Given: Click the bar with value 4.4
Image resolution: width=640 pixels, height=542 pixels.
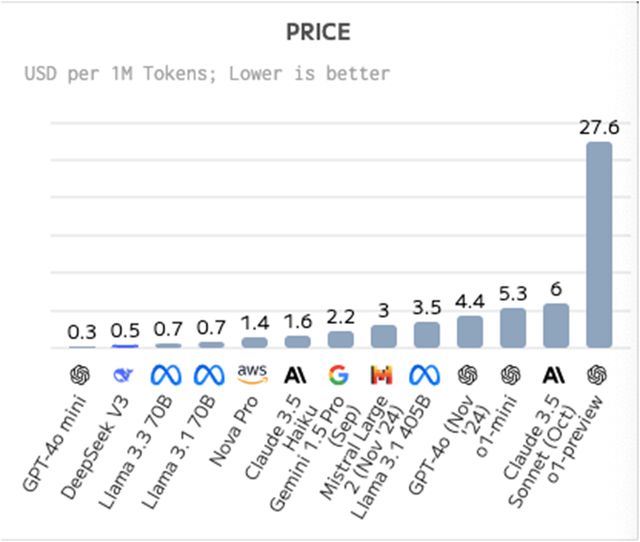Looking at the screenshot, I should (469, 332).
